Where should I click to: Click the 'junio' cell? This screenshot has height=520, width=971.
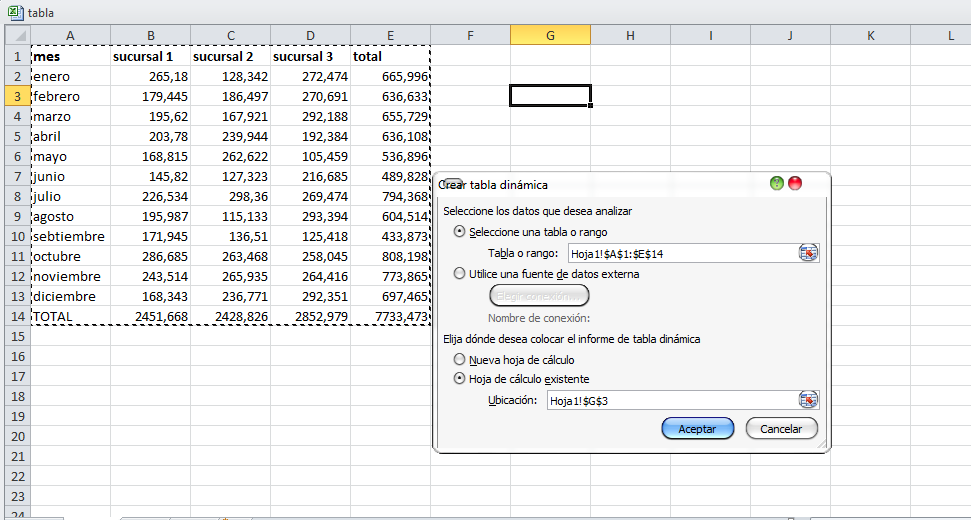pyautogui.click(x=71, y=176)
